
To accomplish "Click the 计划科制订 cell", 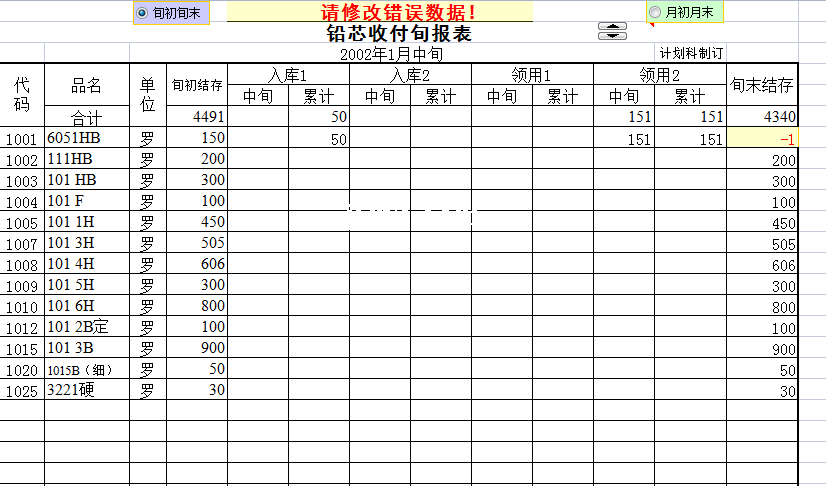I will pyautogui.click(x=691, y=53).
